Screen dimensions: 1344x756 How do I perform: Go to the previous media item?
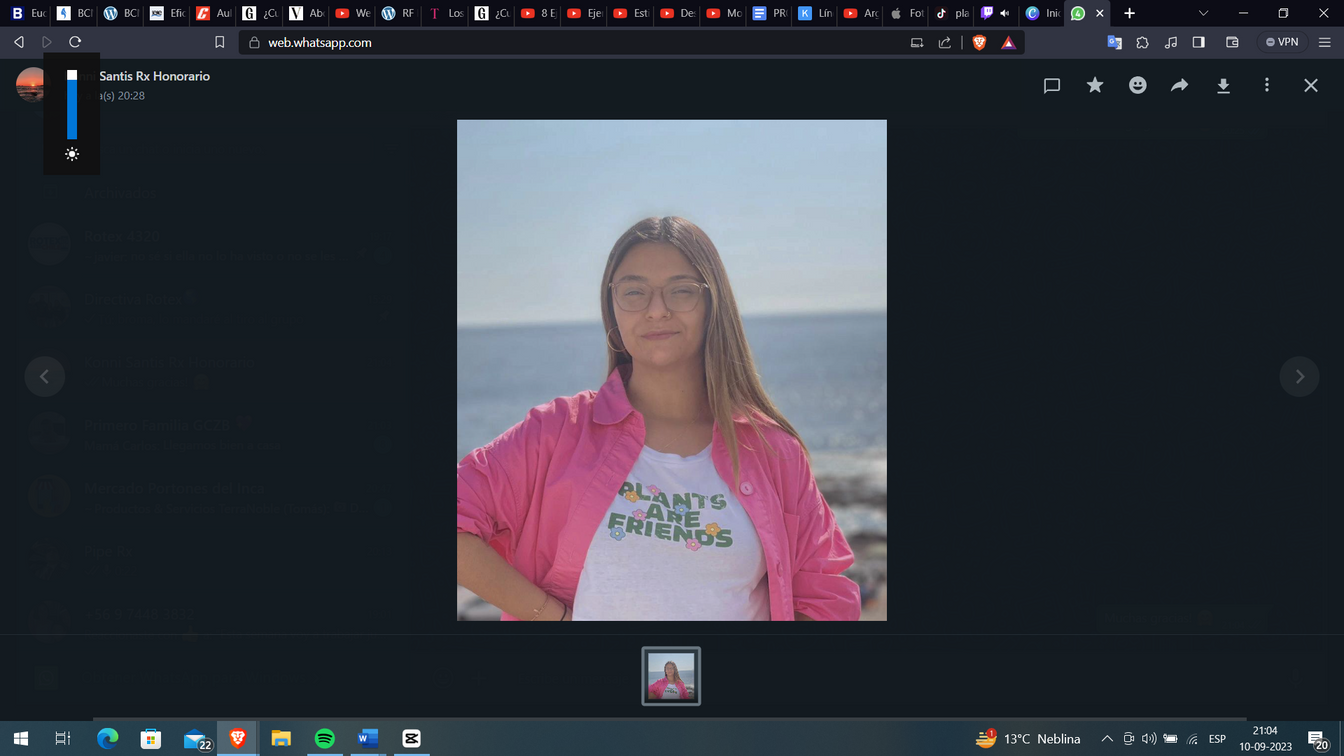44,377
